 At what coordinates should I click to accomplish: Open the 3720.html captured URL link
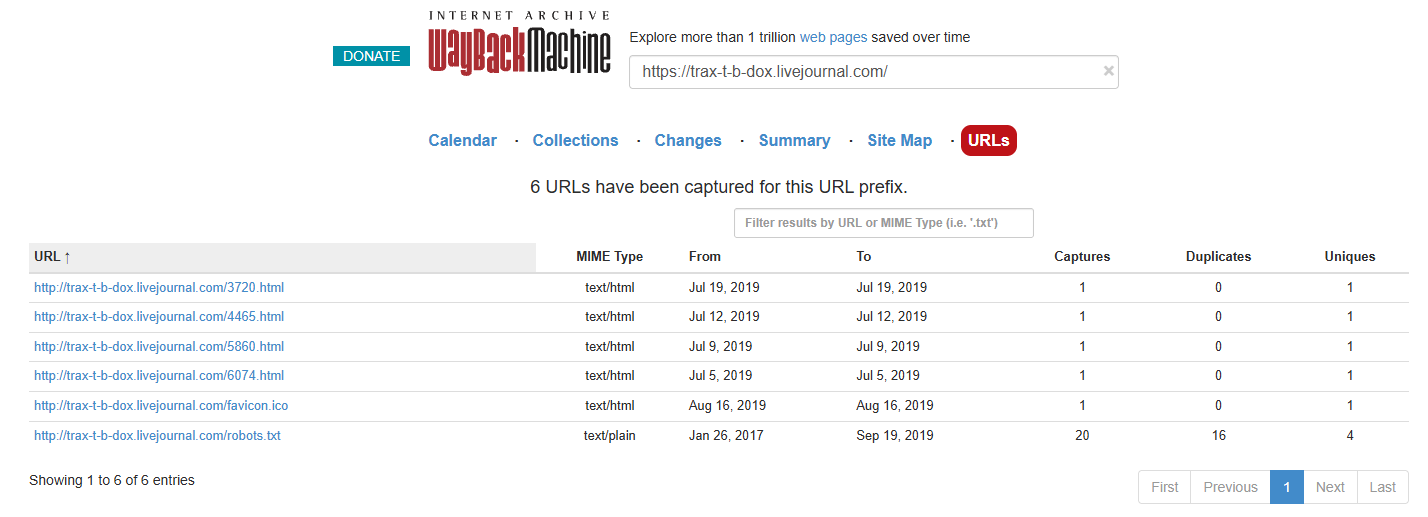point(159,288)
